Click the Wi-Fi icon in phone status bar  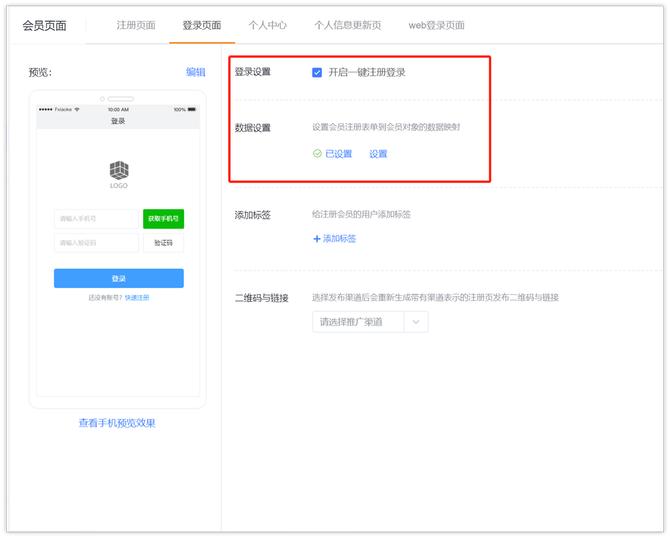[77, 109]
